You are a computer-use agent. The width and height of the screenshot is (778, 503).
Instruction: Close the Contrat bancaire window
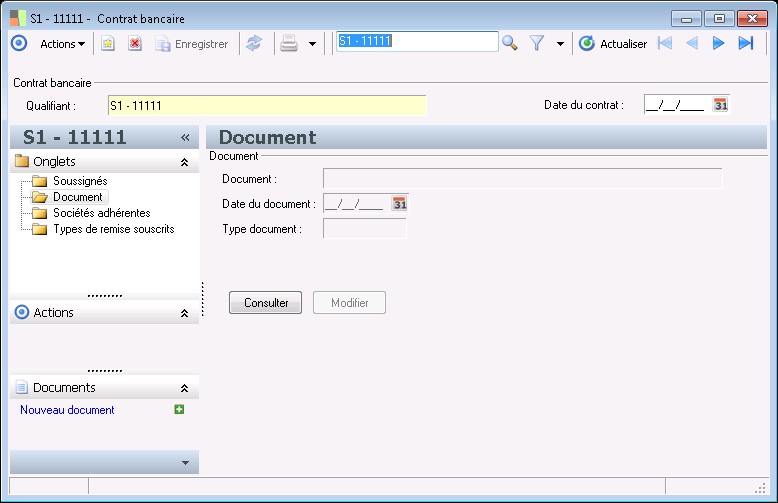pos(752,19)
